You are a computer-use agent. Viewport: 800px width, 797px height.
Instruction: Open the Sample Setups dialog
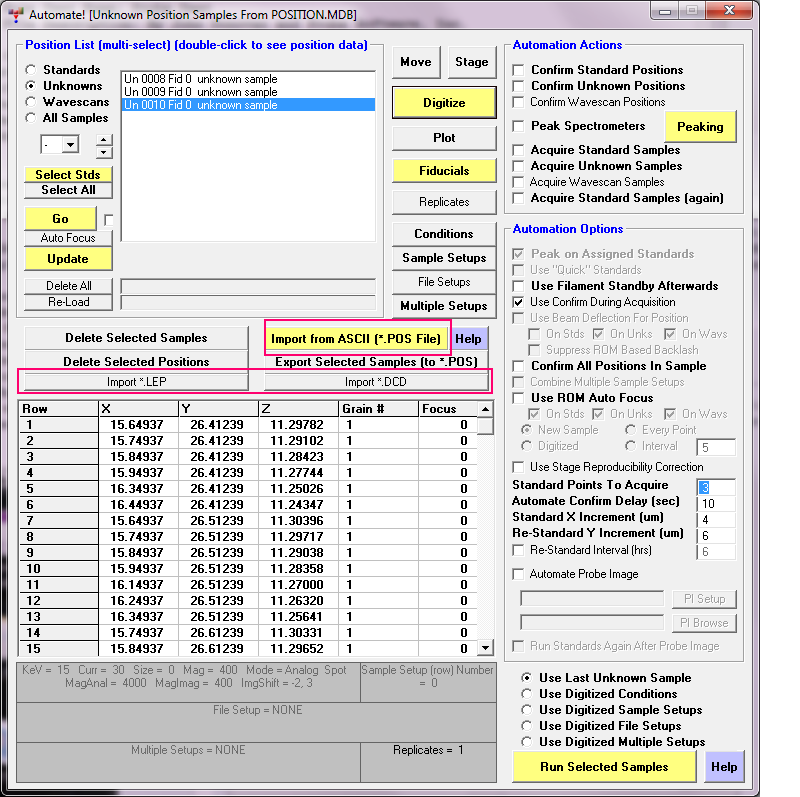[x=444, y=258]
